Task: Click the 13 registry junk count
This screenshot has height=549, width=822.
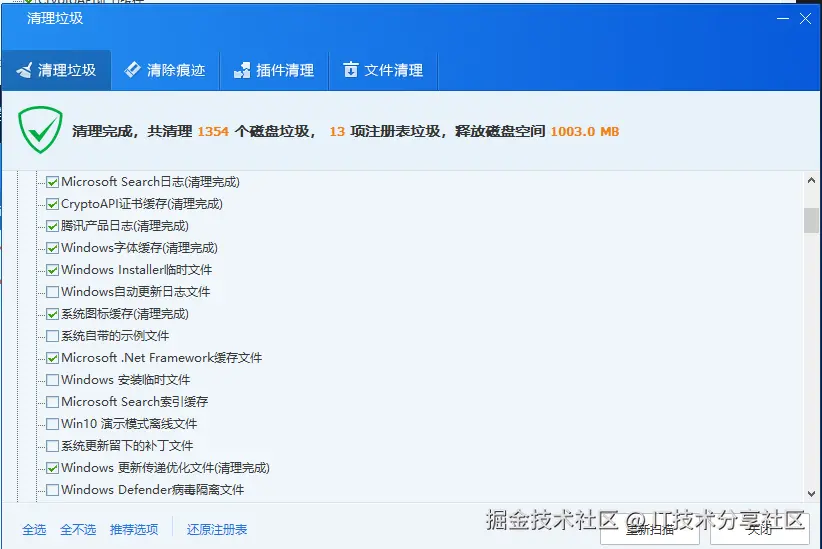Action: coord(337,132)
